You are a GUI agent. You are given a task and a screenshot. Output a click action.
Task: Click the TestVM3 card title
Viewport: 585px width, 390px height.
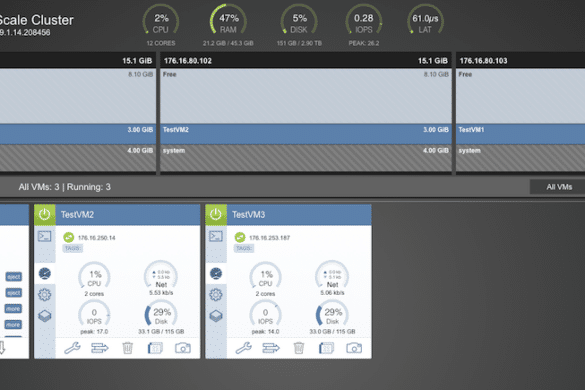coord(249,215)
